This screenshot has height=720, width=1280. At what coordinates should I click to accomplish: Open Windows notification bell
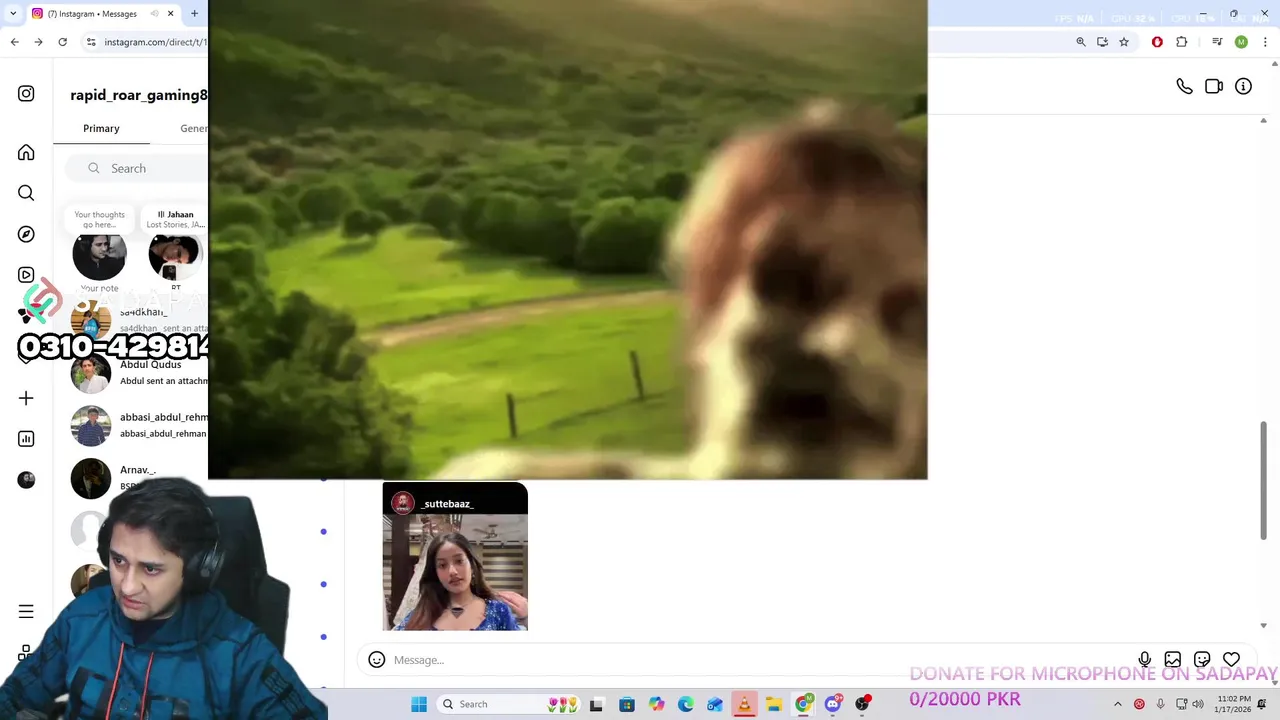click(x=1262, y=704)
